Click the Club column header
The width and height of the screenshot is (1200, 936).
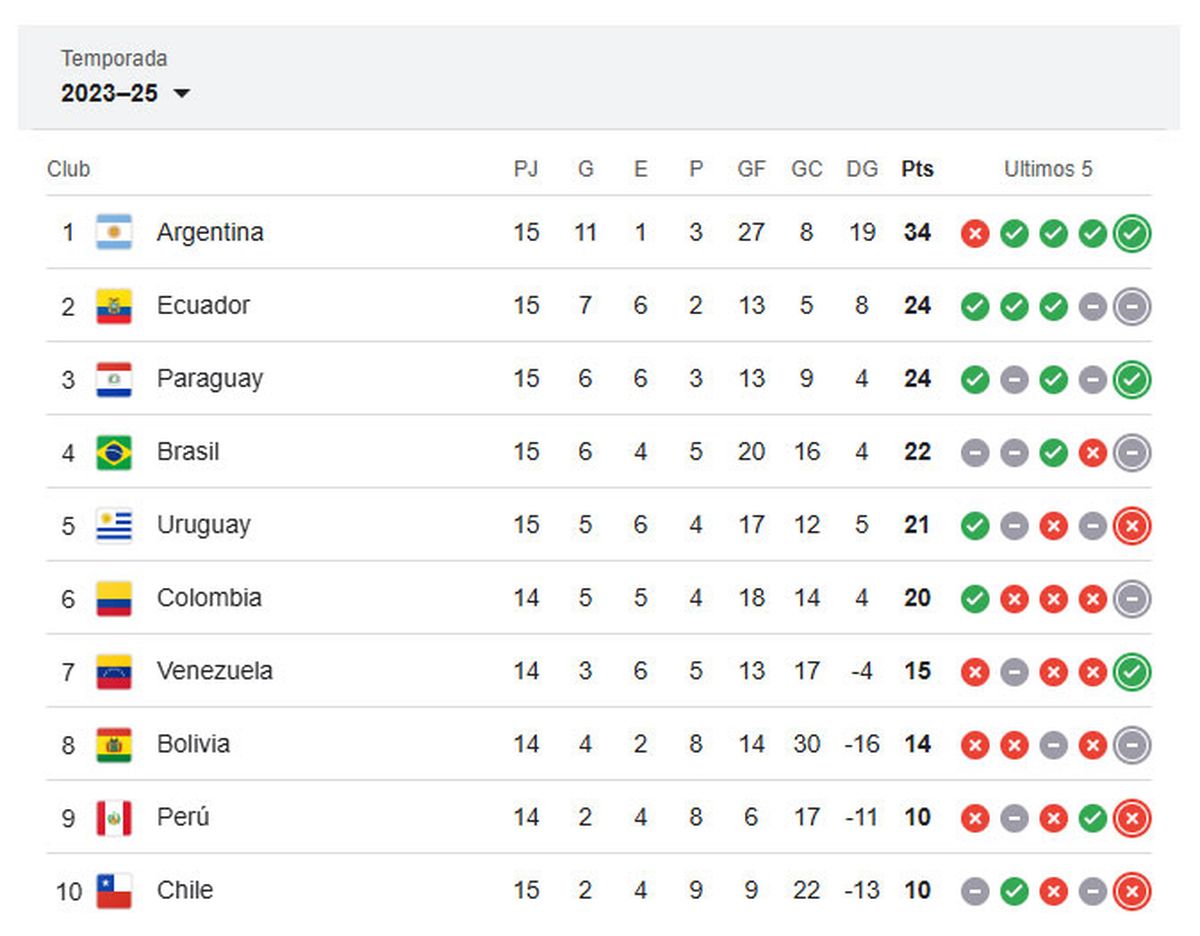[x=68, y=169]
